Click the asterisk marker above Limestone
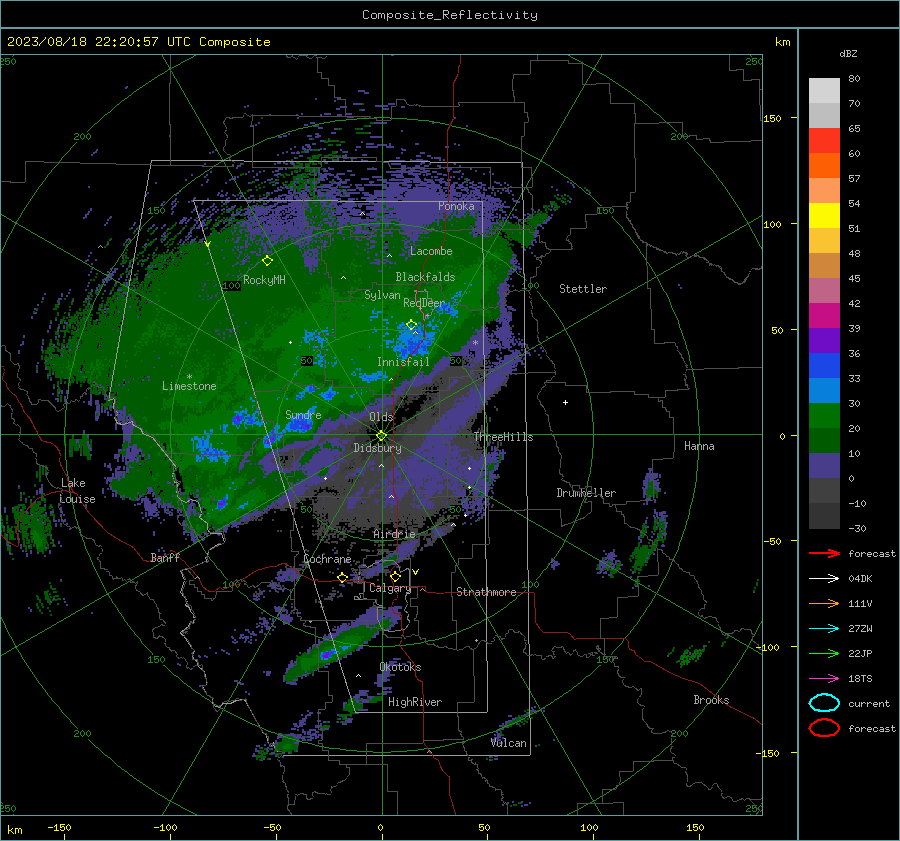The height and width of the screenshot is (841, 900). tap(189, 377)
